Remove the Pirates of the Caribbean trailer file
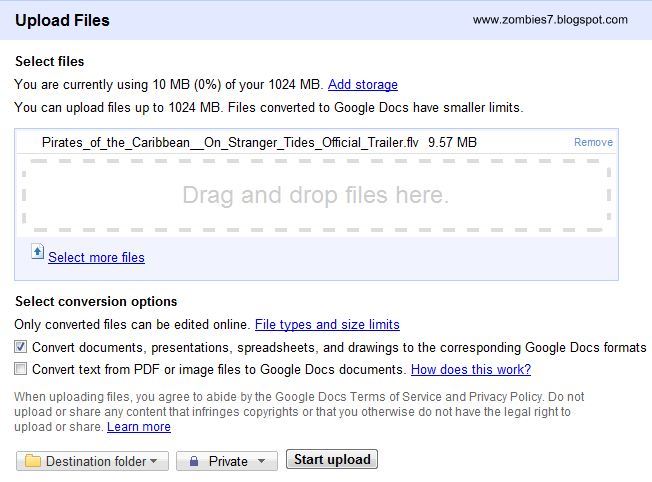Viewport: 652px width, 482px height. pos(593,142)
